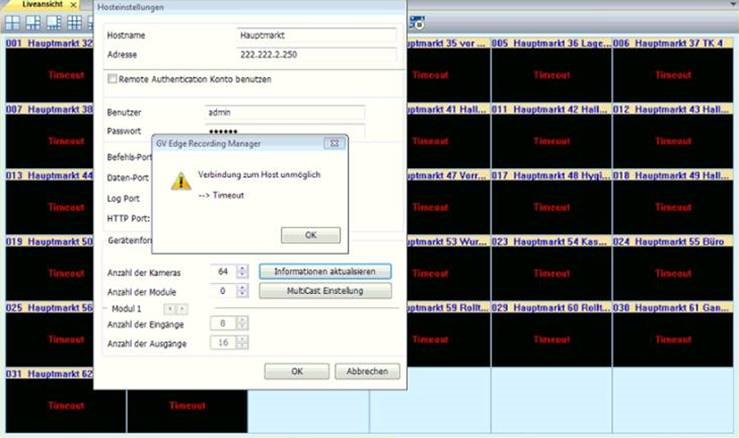
Task: Select camera 012 Hauptmarkt 43 tile
Action: 673,137
